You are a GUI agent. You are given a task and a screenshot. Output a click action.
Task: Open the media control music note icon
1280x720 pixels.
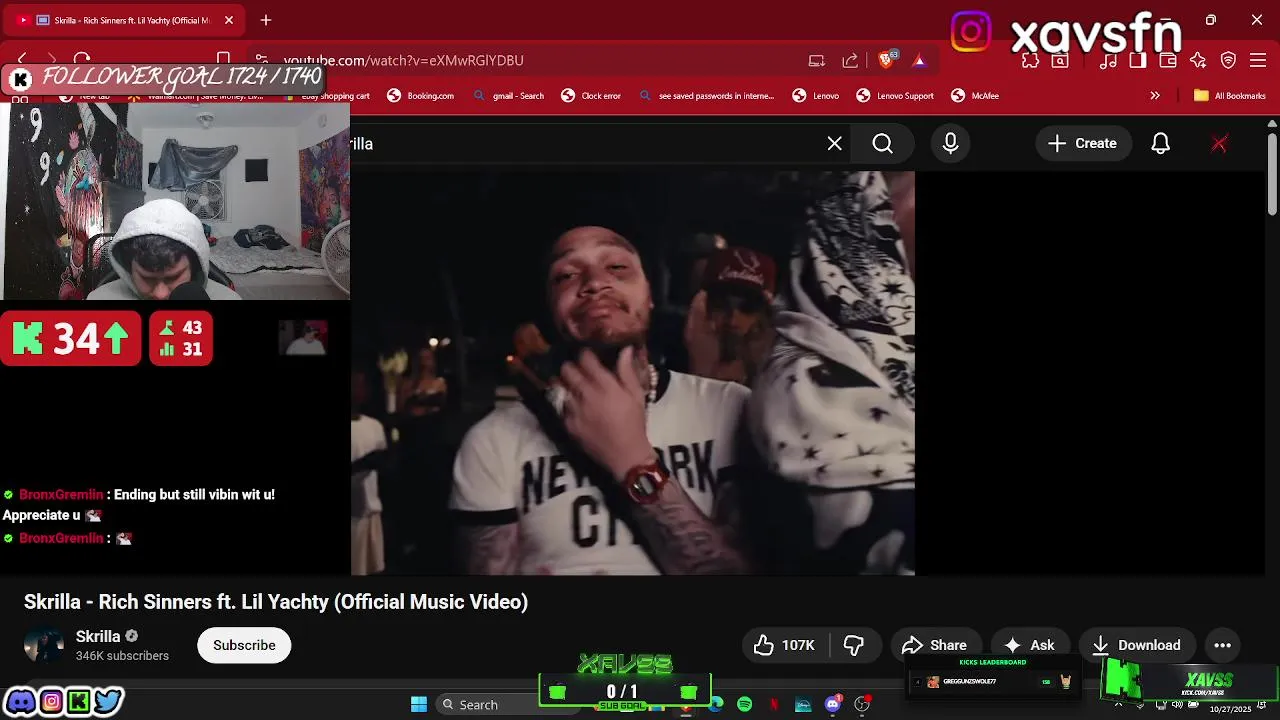[x=1108, y=60]
